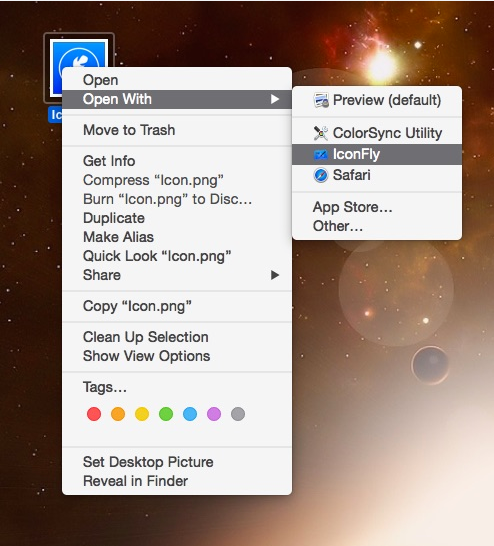Image resolution: width=494 pixels, height=546 pixels.
Task: Apply the red tag color
Action: click(94, 414)
